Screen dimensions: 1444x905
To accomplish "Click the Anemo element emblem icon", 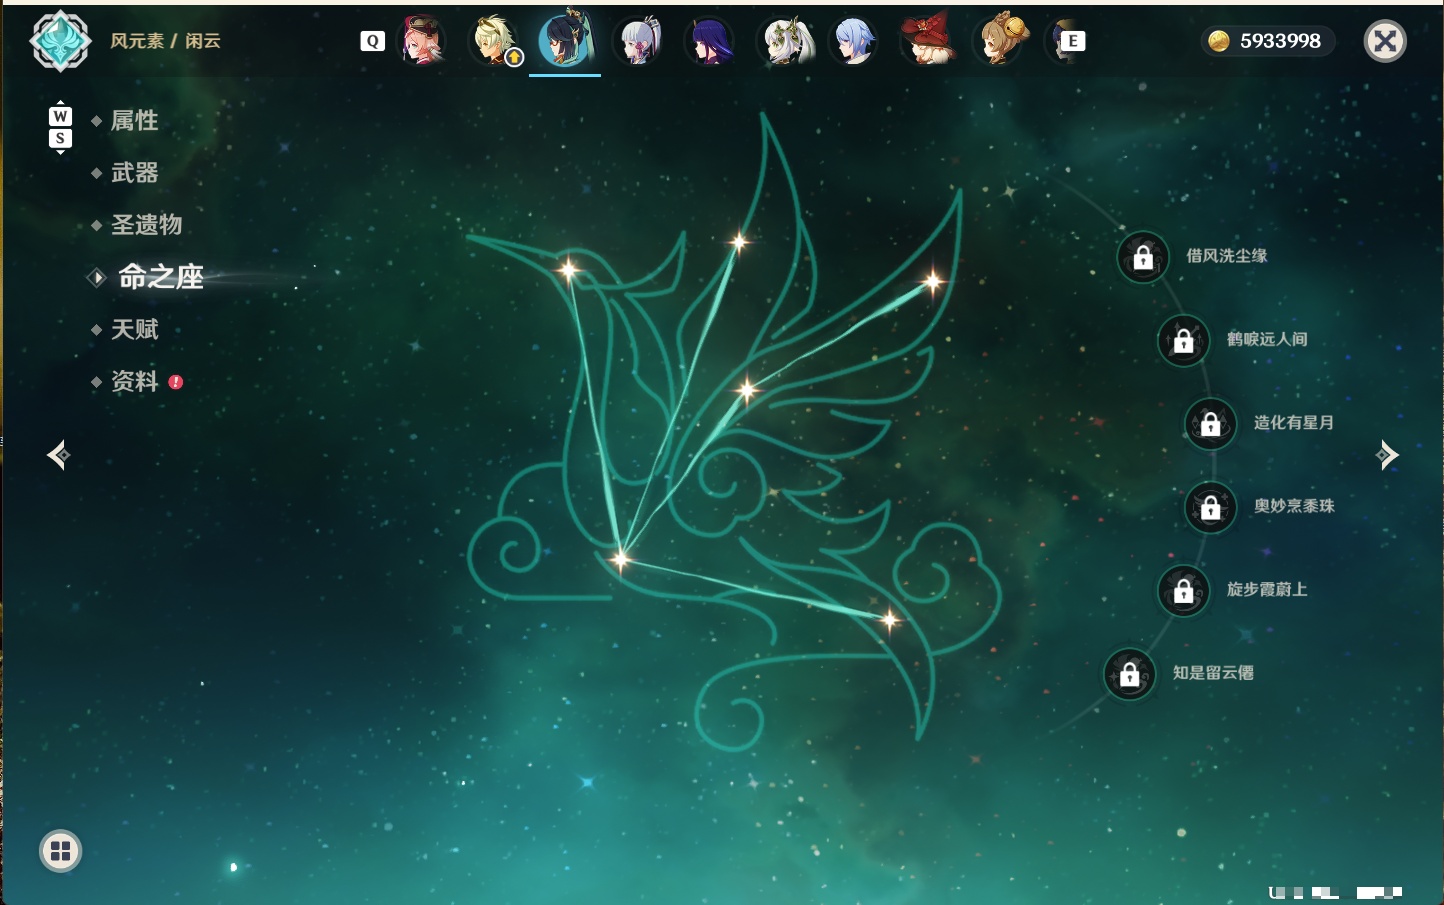I will (60, 41).
